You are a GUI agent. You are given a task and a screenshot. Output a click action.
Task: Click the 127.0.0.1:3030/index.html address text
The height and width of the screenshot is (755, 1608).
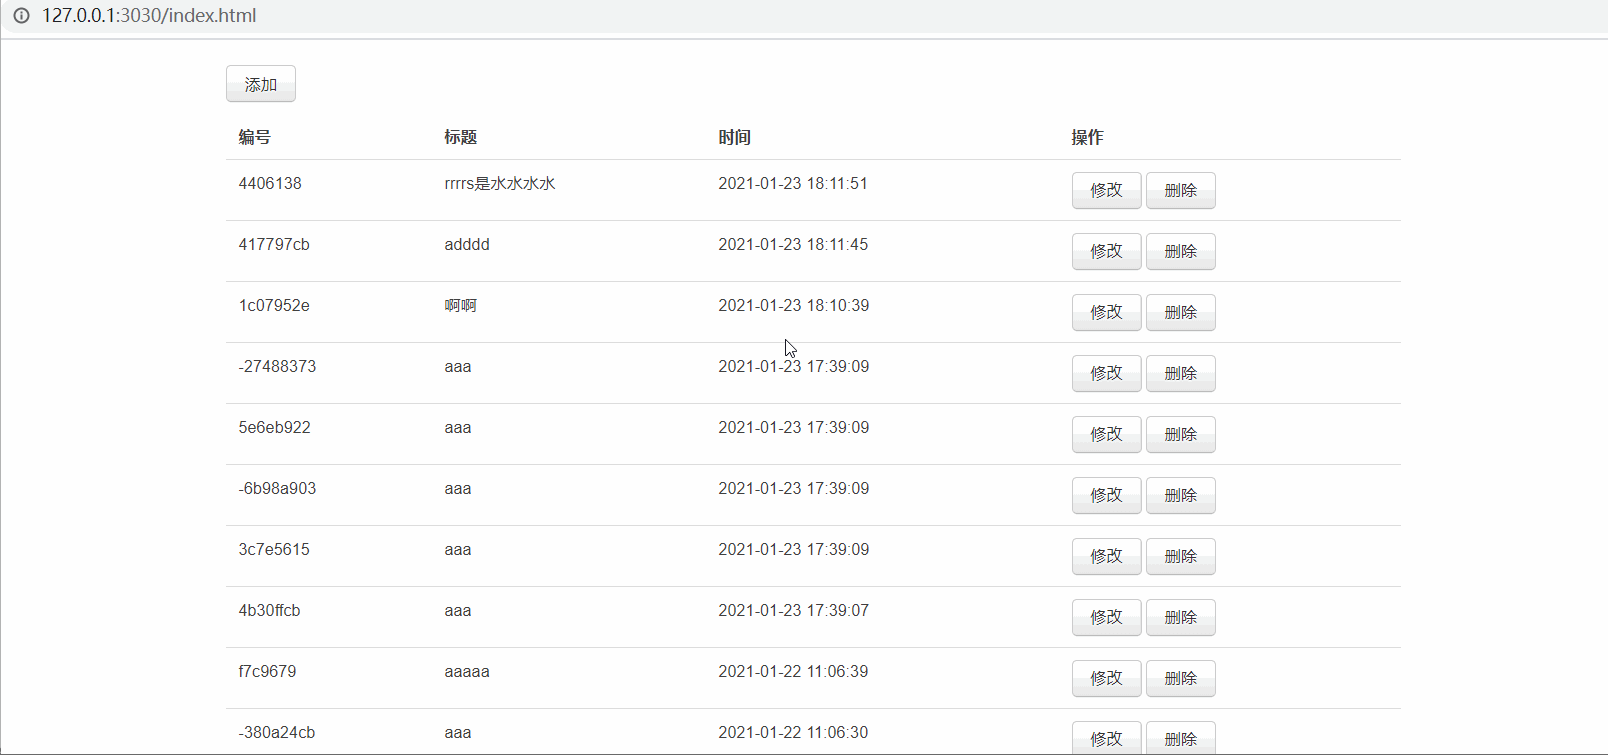149,16
